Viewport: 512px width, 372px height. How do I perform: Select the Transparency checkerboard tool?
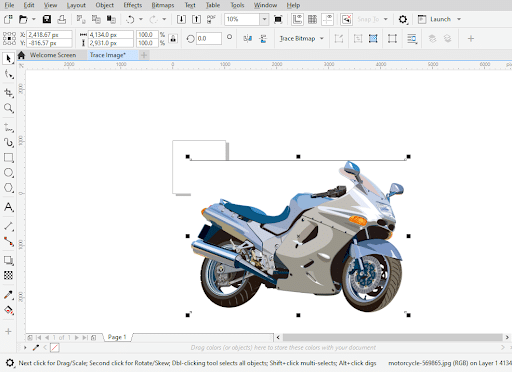pyautogui.click(x=8, y=275)
